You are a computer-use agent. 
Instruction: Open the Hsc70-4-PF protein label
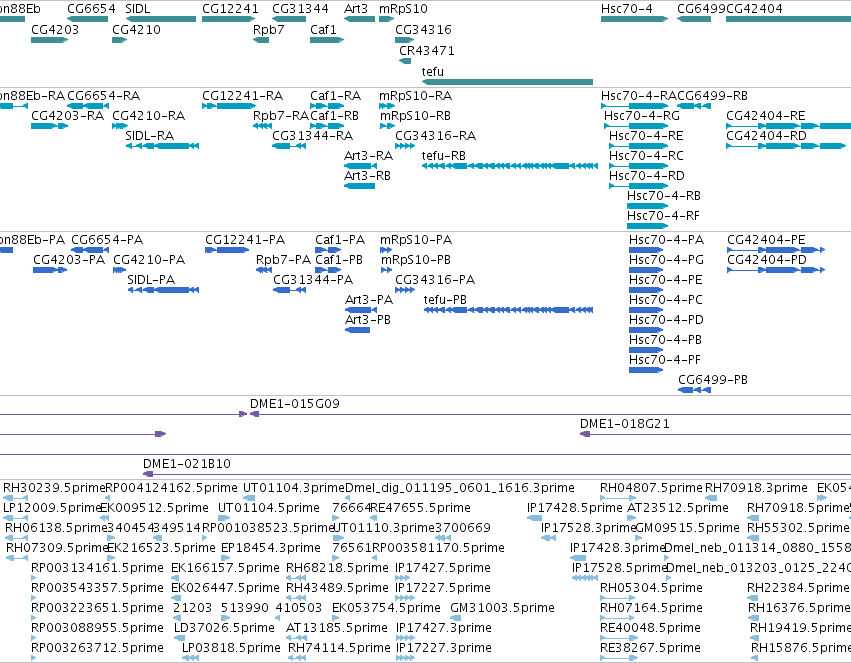[x=665, y=360]
